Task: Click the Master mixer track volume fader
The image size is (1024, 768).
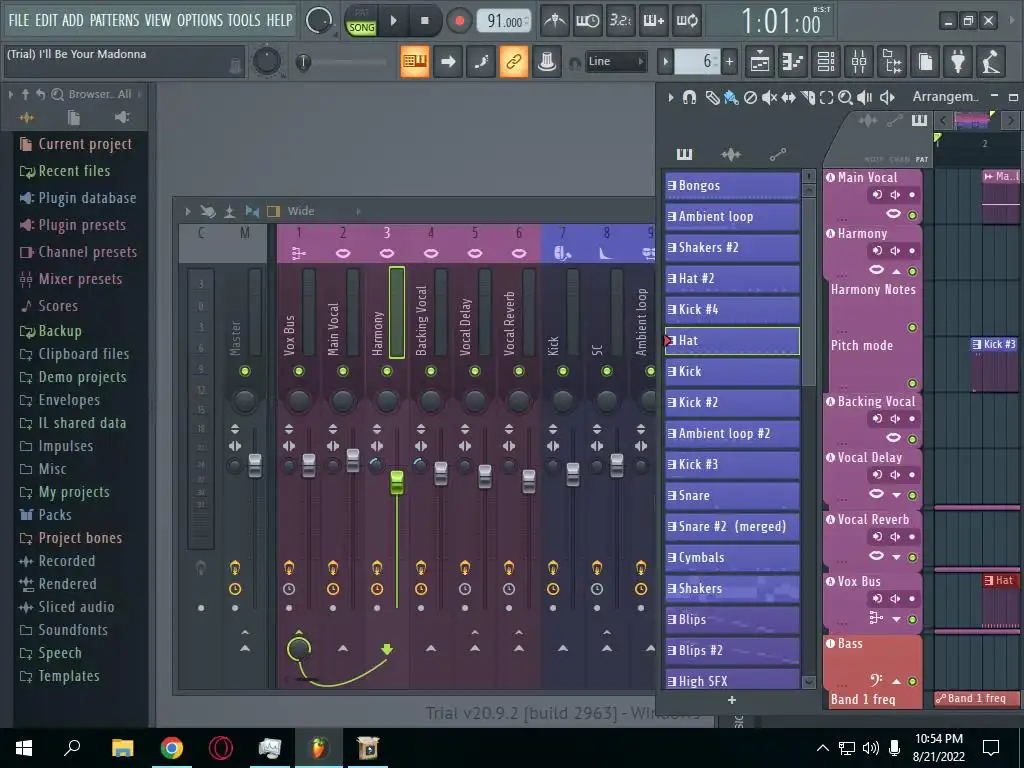Action: point(255,466)
